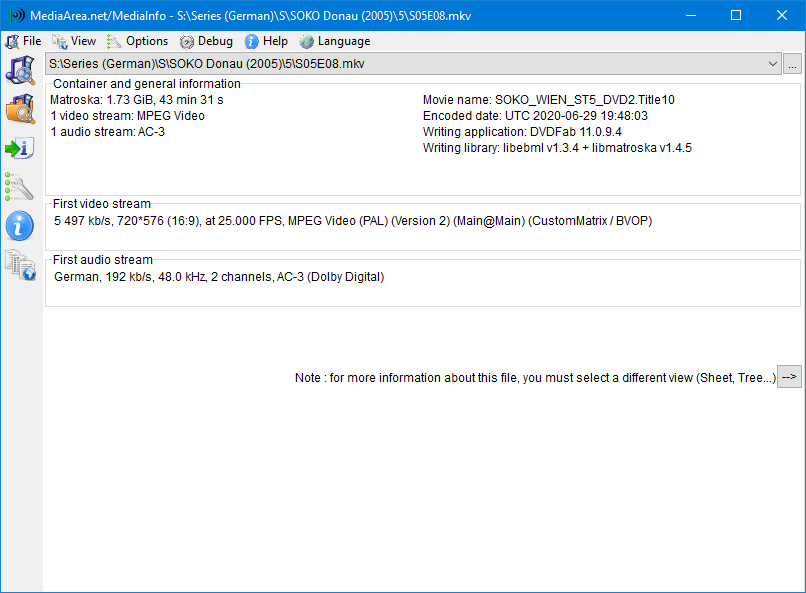The height and width of the screenshot is (593, 806).
Task: Close the MediaInfo window
Action: coord(782,15)
